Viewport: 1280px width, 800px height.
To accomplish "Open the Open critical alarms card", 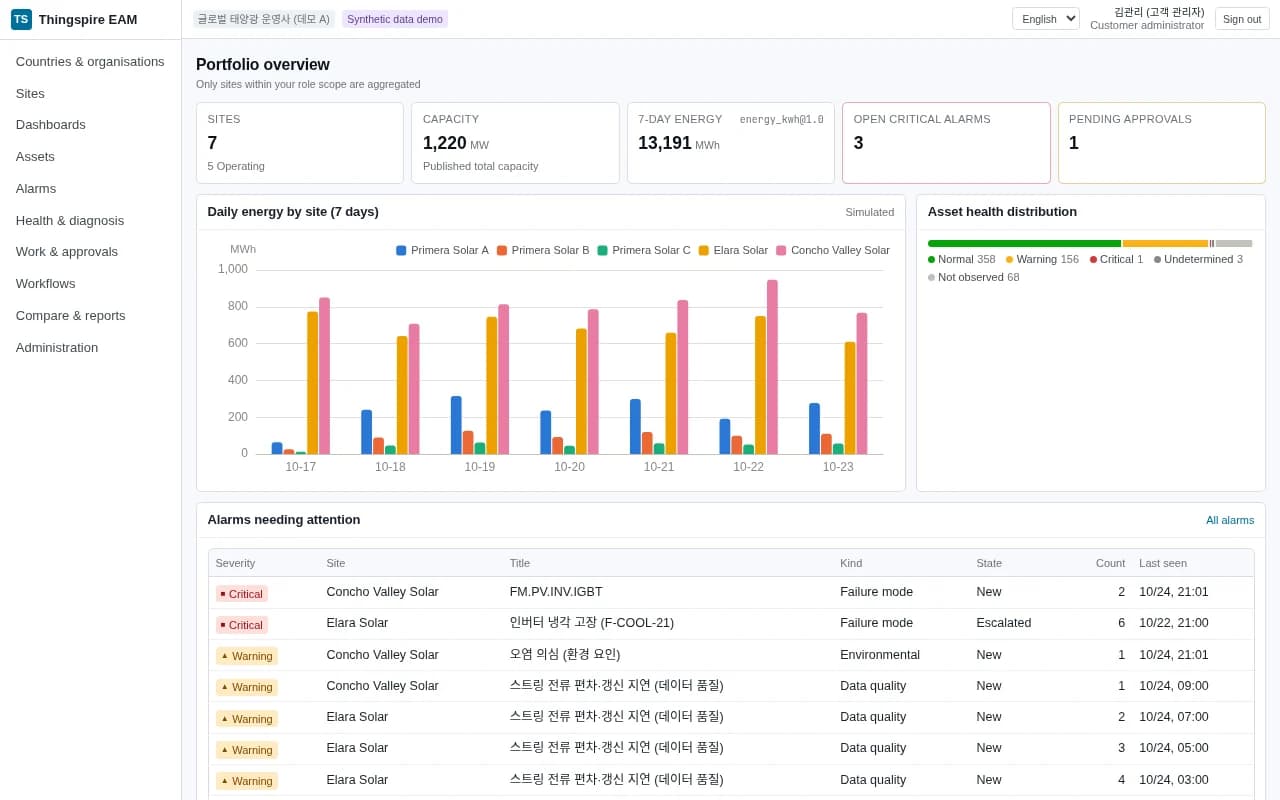I will click(x=946, y=143).
